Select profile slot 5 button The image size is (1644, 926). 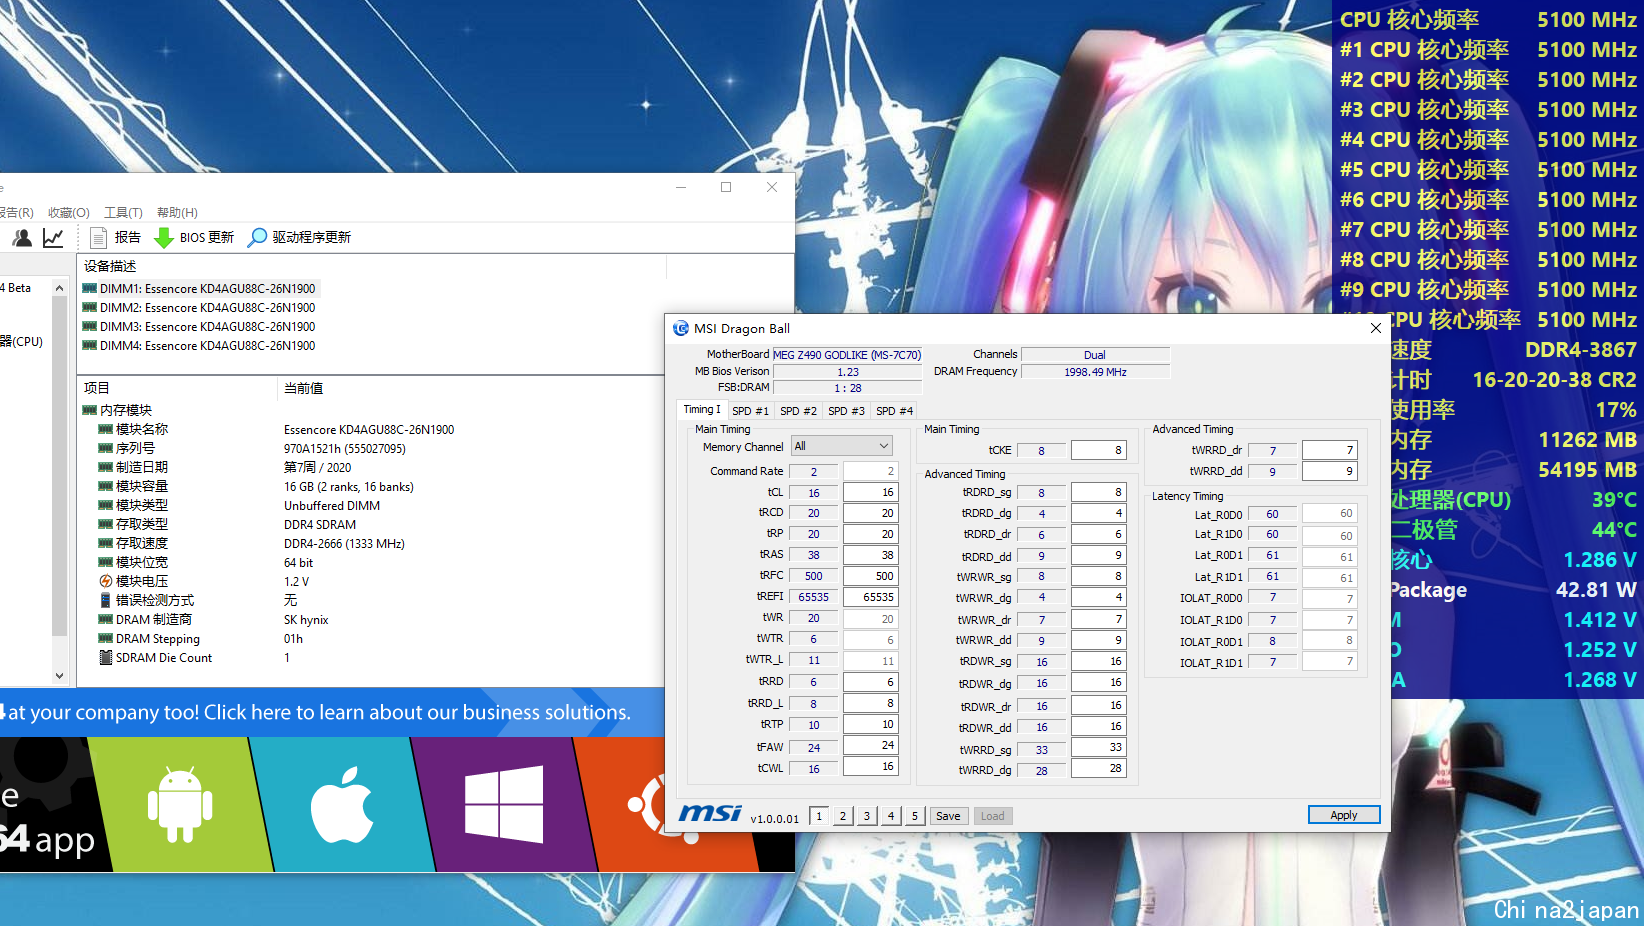click(915, 816)
